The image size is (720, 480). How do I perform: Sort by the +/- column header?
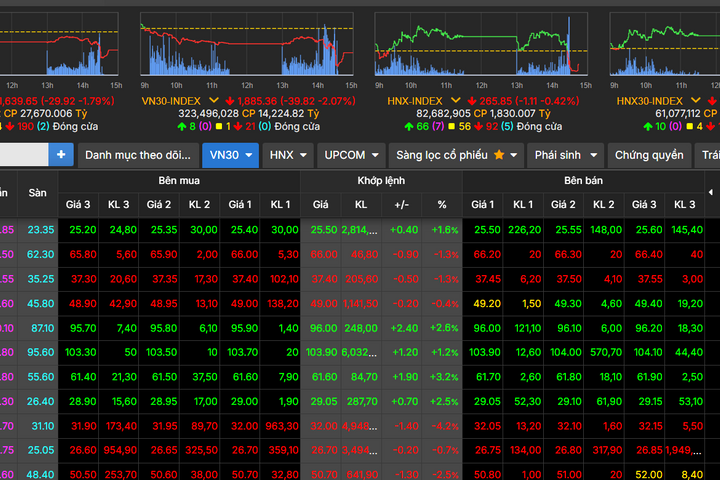401,204
